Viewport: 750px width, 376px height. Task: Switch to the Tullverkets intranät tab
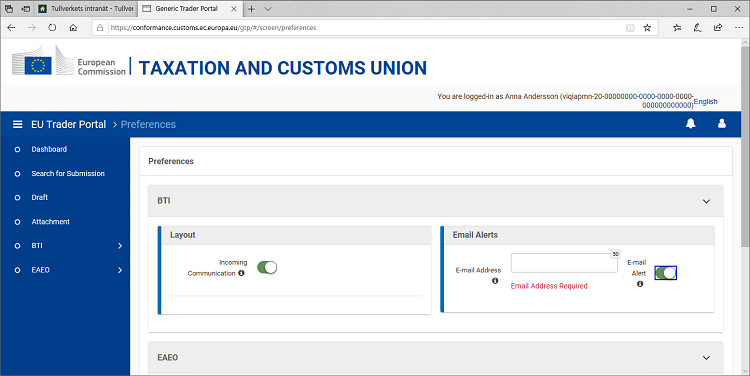coord(86,9)
